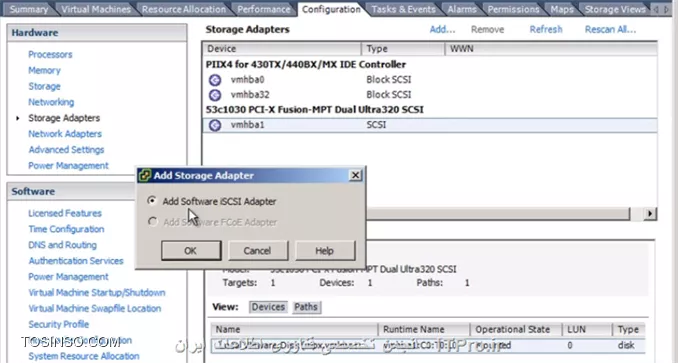Sort adapters by Type column
The image size is (678, 363).
[403, 49]
